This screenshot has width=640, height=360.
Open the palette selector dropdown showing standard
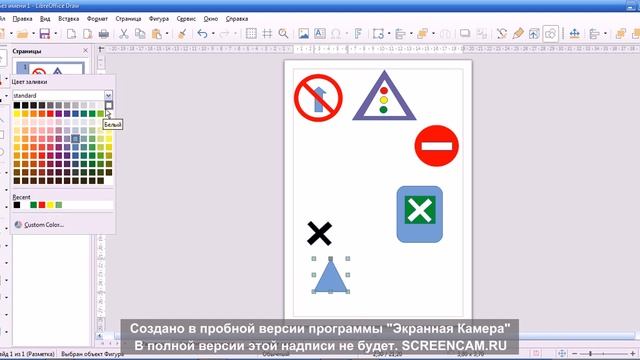108,95
